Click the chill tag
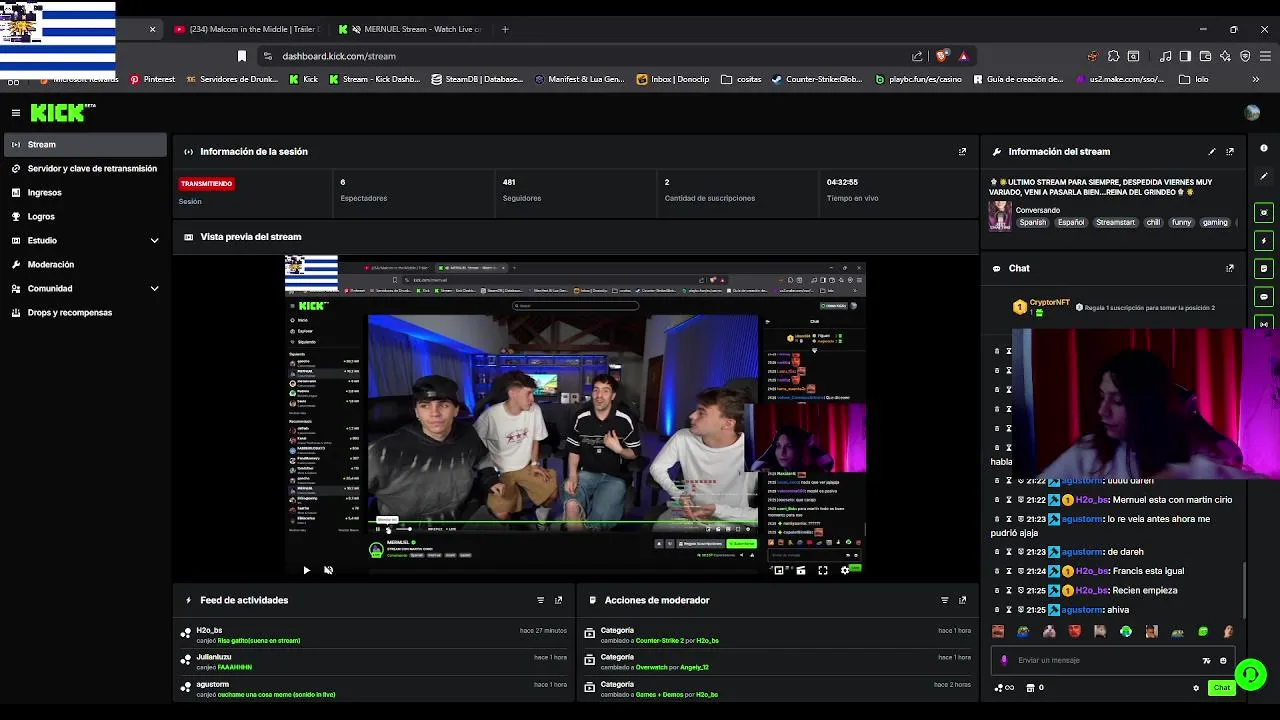This screenshot has height=720, width=1280. (x=1153, y=223)
